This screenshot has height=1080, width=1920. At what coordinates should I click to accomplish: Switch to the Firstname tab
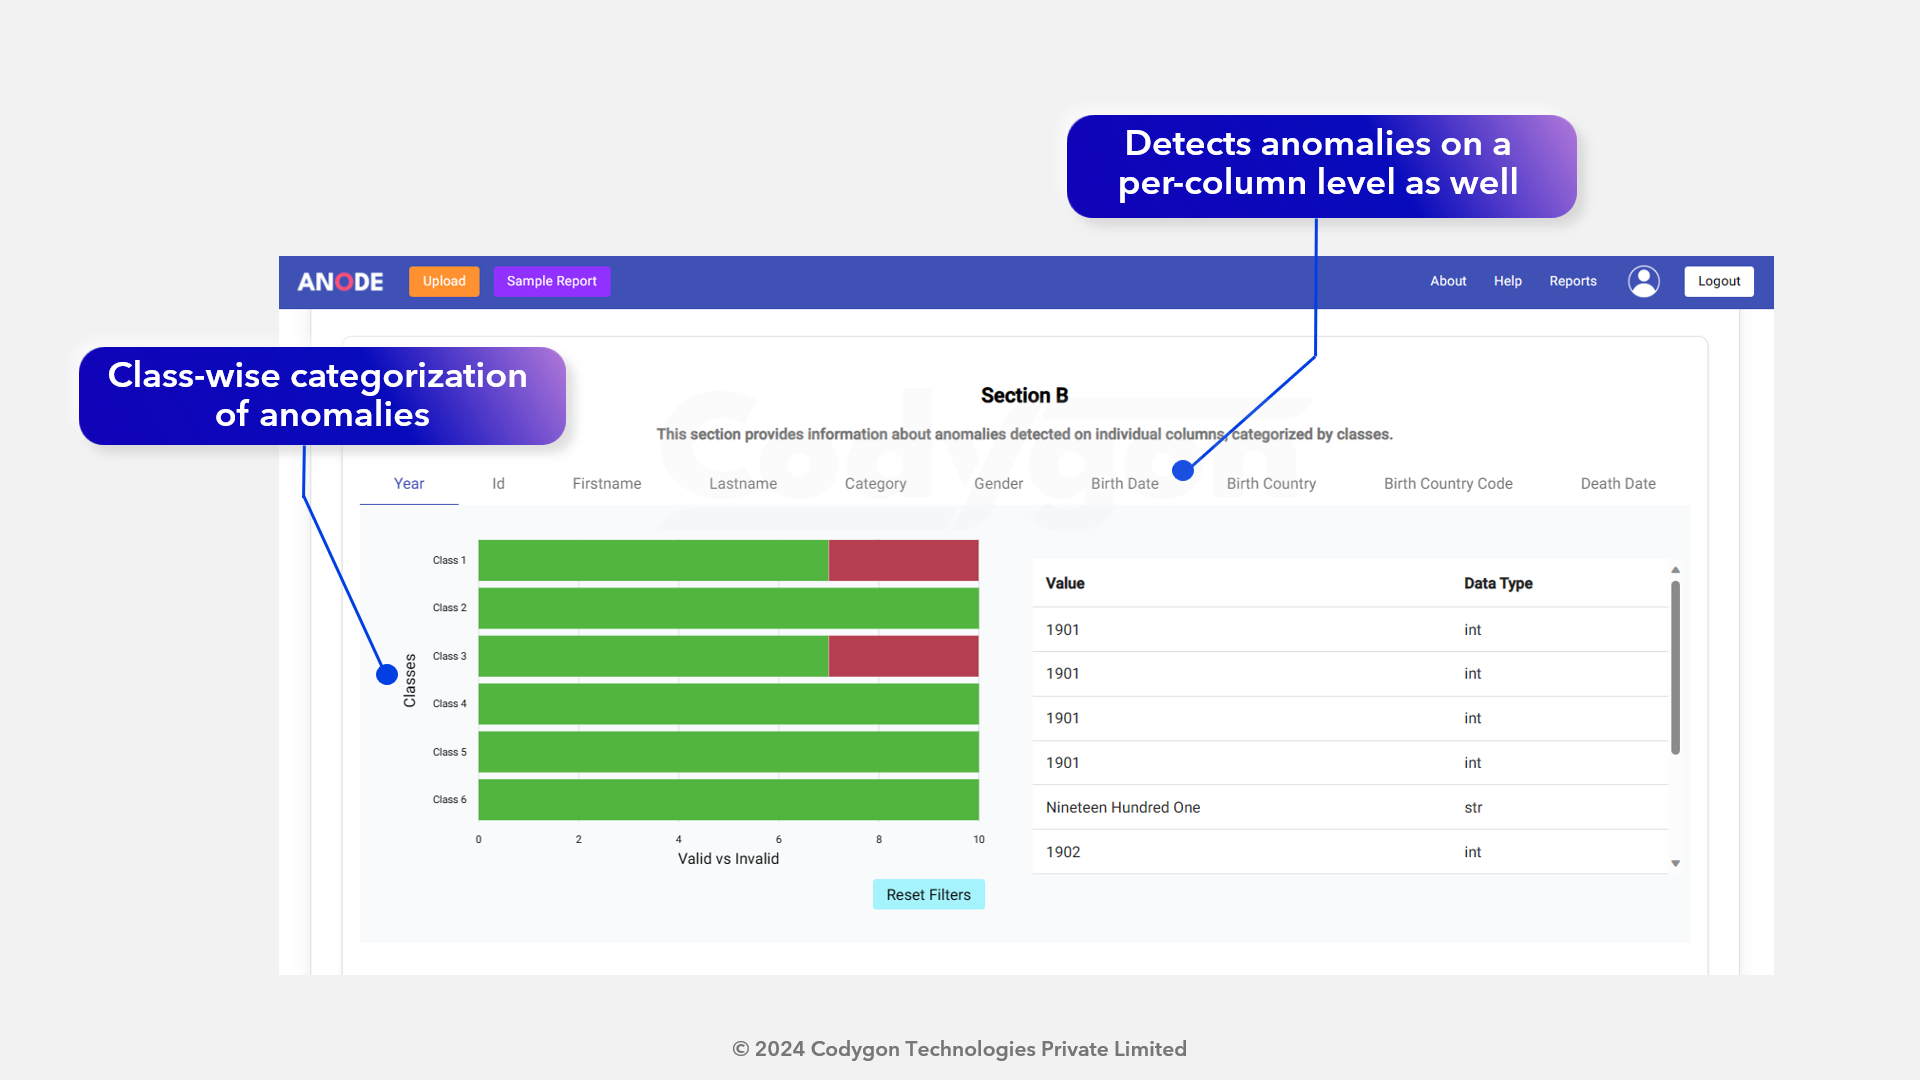(606, 484)
